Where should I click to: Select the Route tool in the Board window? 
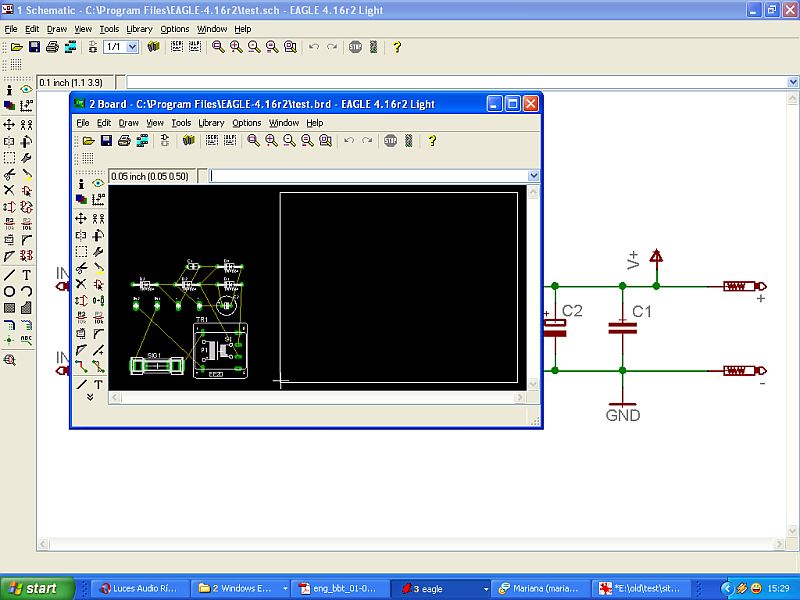click(81, 366)
